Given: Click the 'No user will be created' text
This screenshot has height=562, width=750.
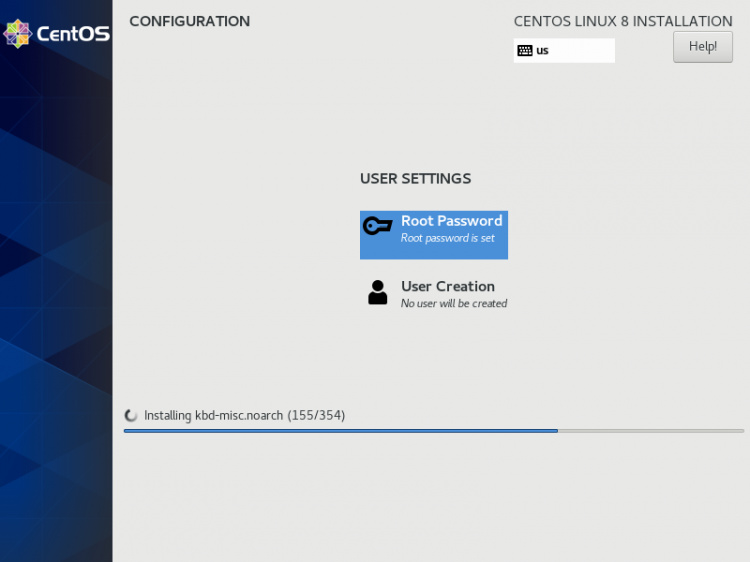Looking at the screenshot, I should click(x=453, y=303).
